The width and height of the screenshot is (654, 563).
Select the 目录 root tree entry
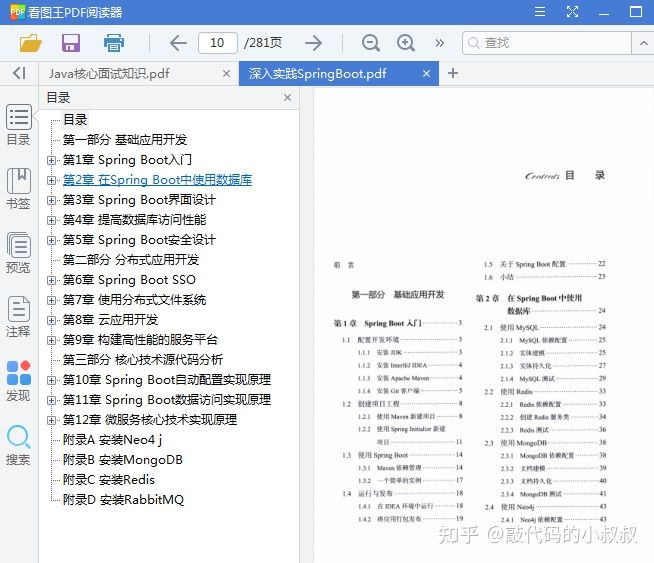75,120
